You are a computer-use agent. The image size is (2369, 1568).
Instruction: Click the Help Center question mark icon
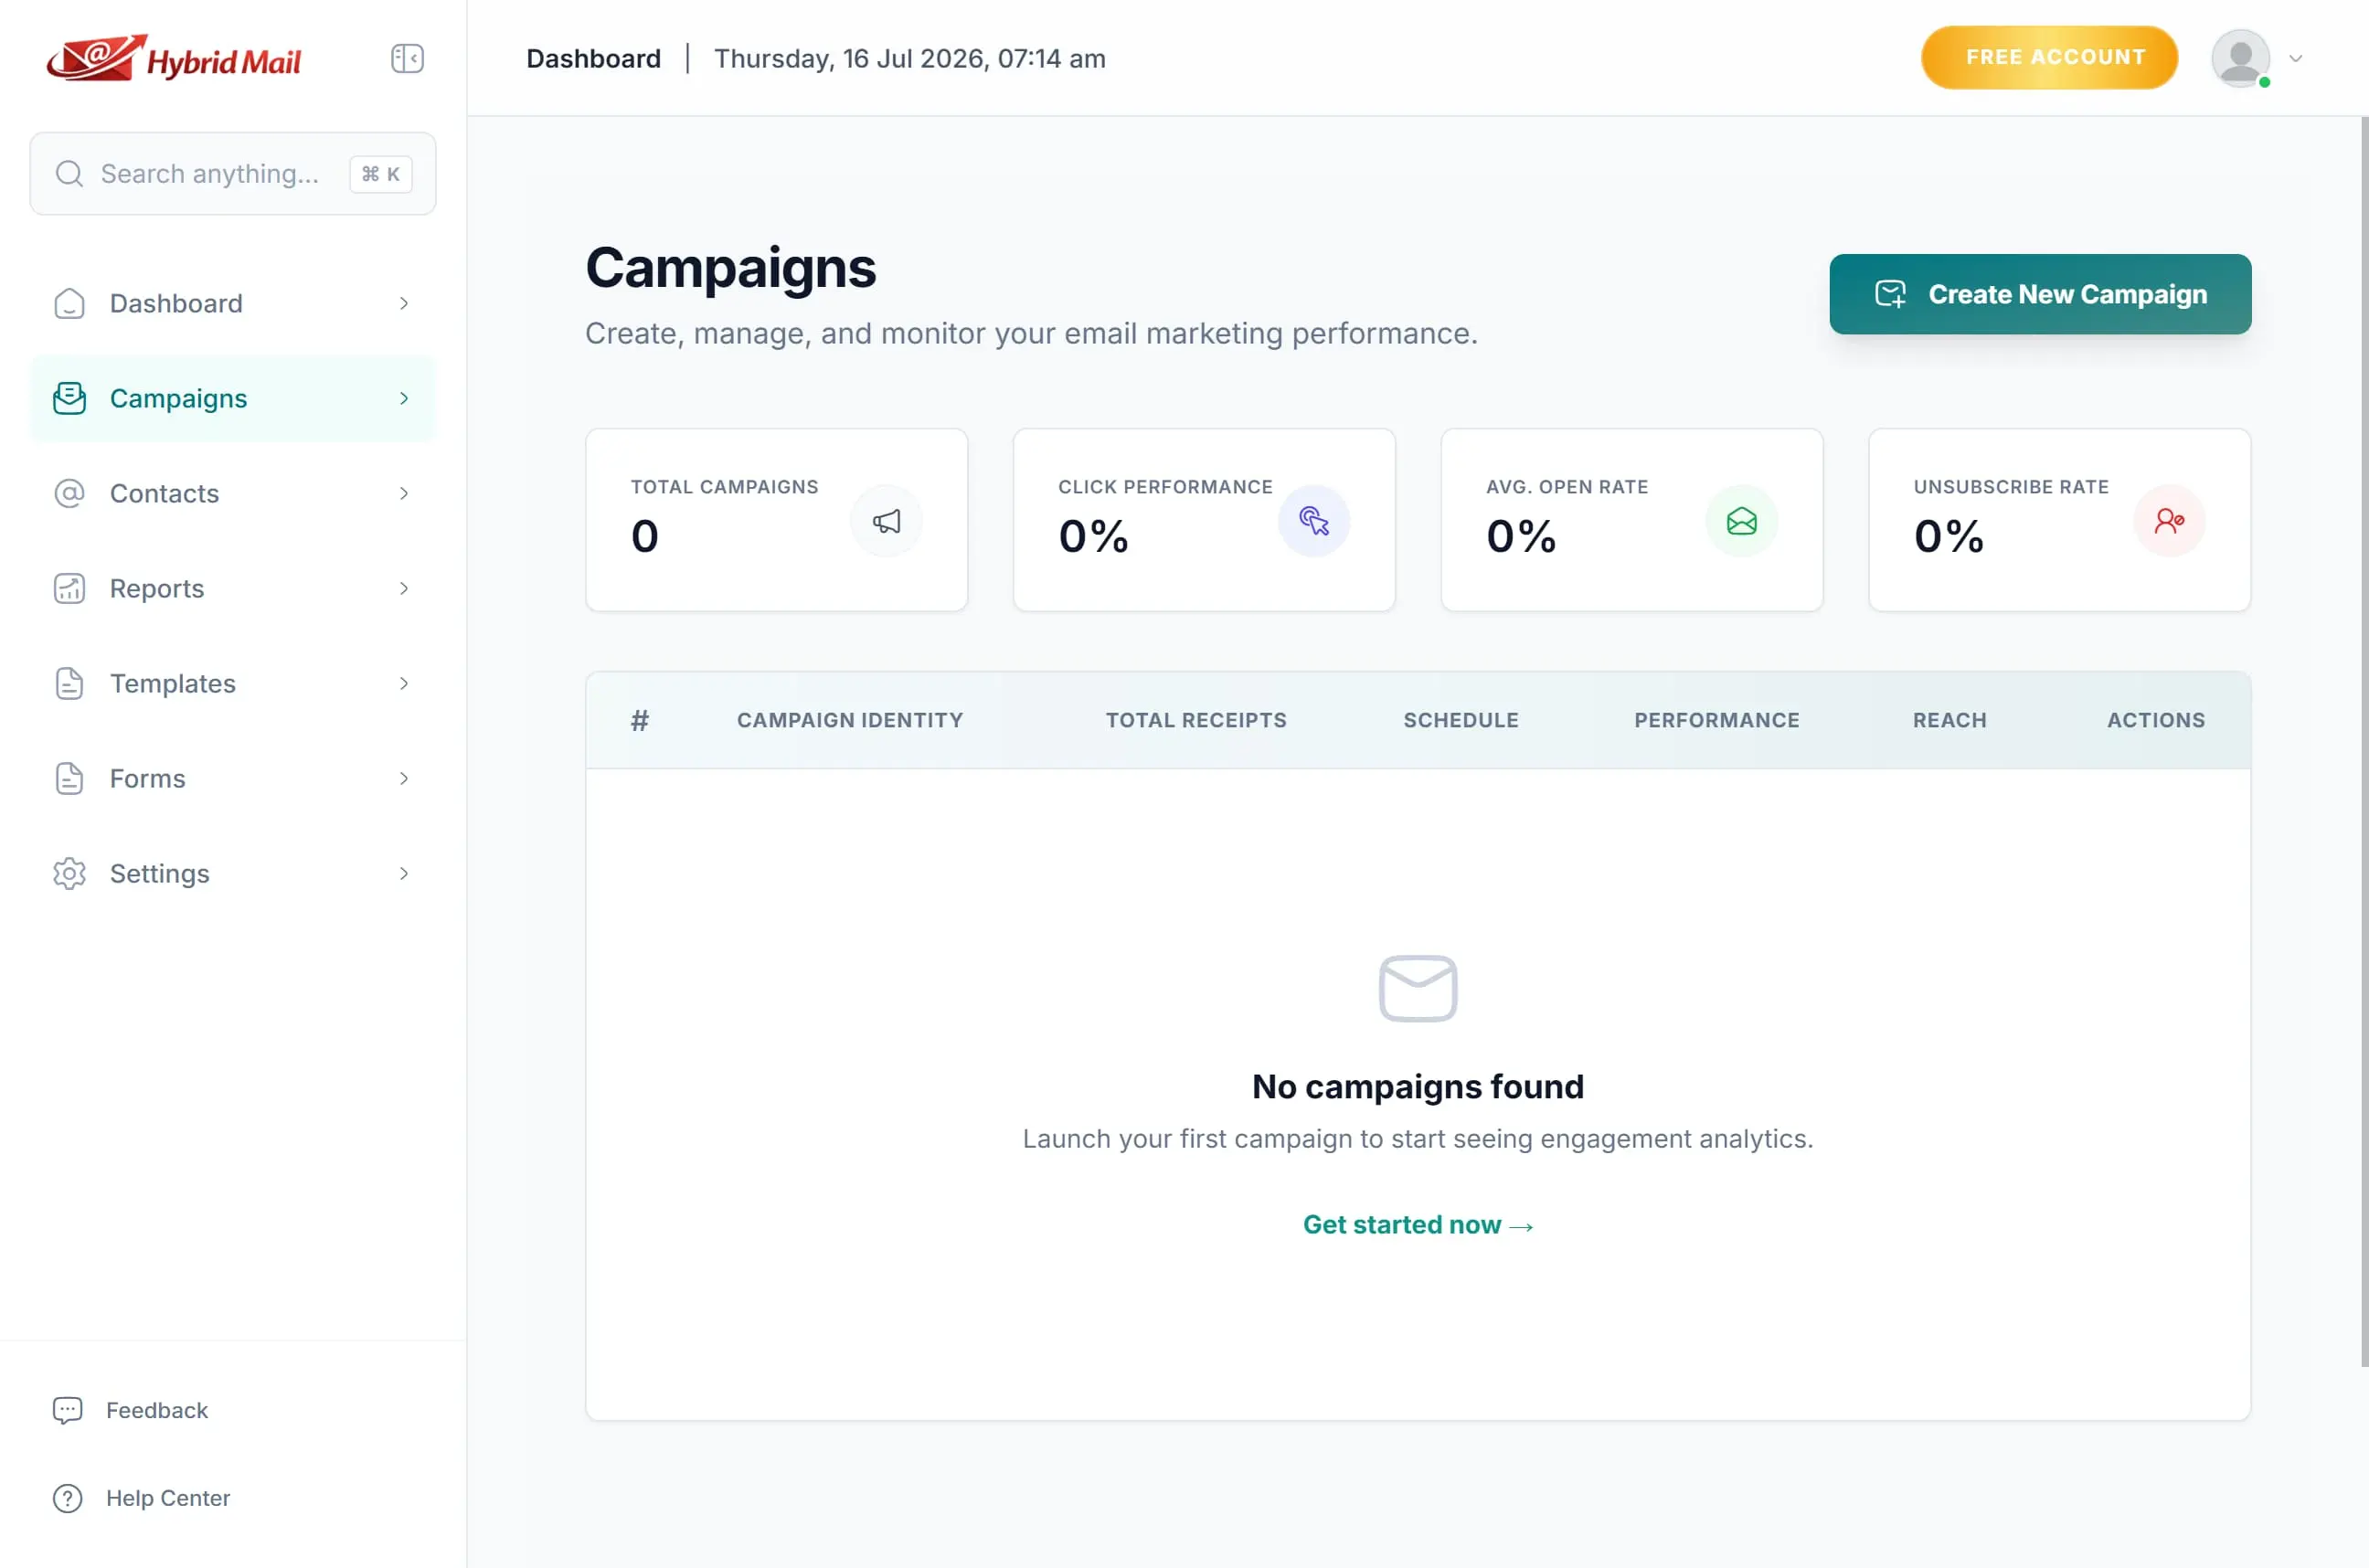click(67, 1498)
